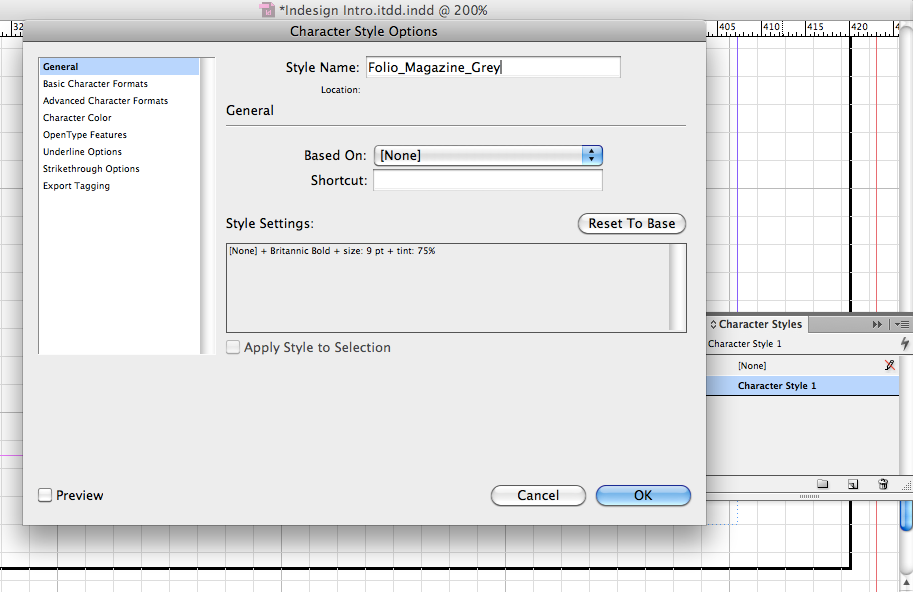The width and height of the screenshot is (913, 592).
Task: Click the Style Settings box scrollbar
Action: pos(677,288)
